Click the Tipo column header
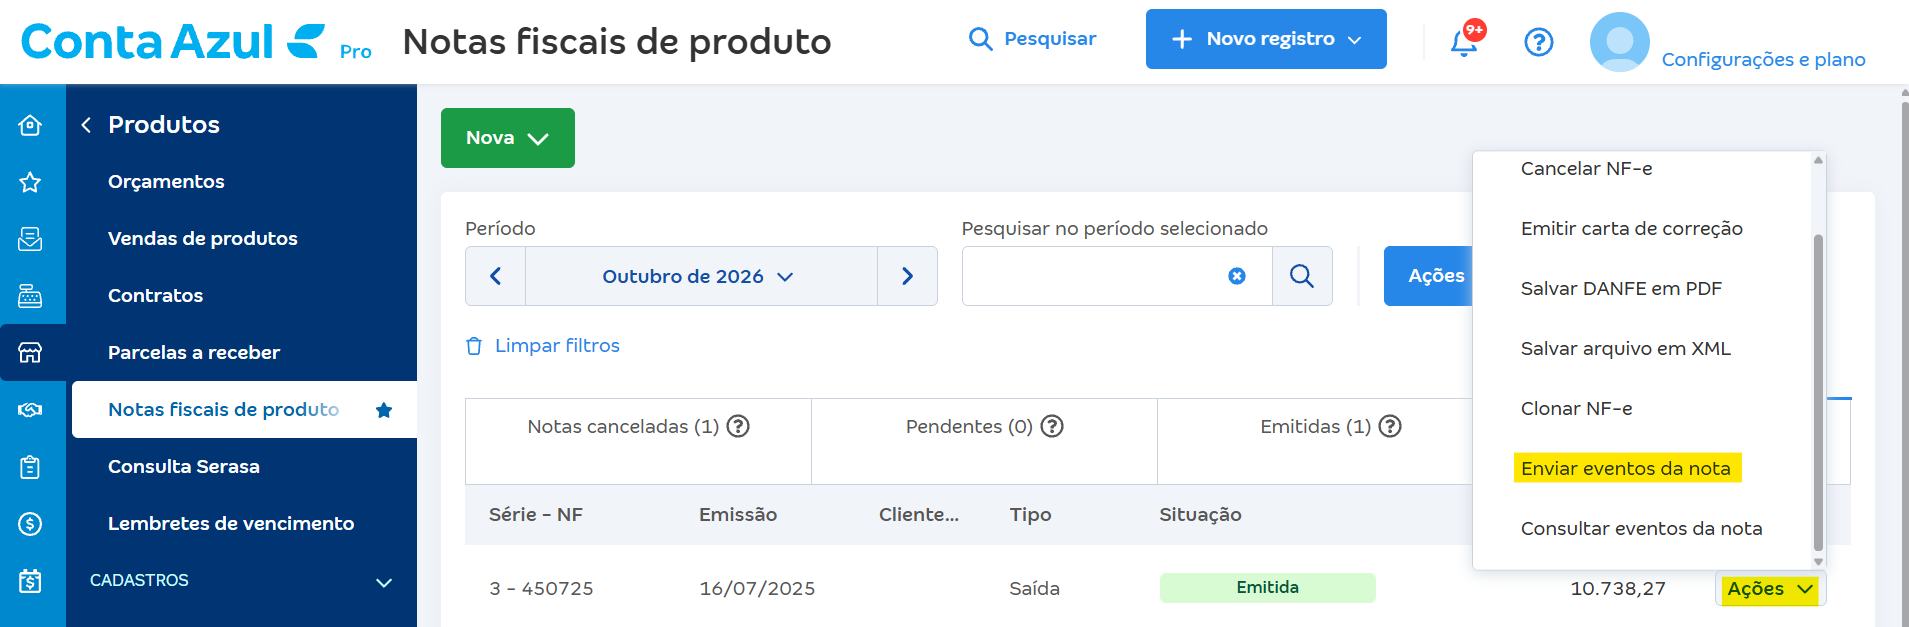Viewport: 1909px width, 627px height. tap(1030, 515)
